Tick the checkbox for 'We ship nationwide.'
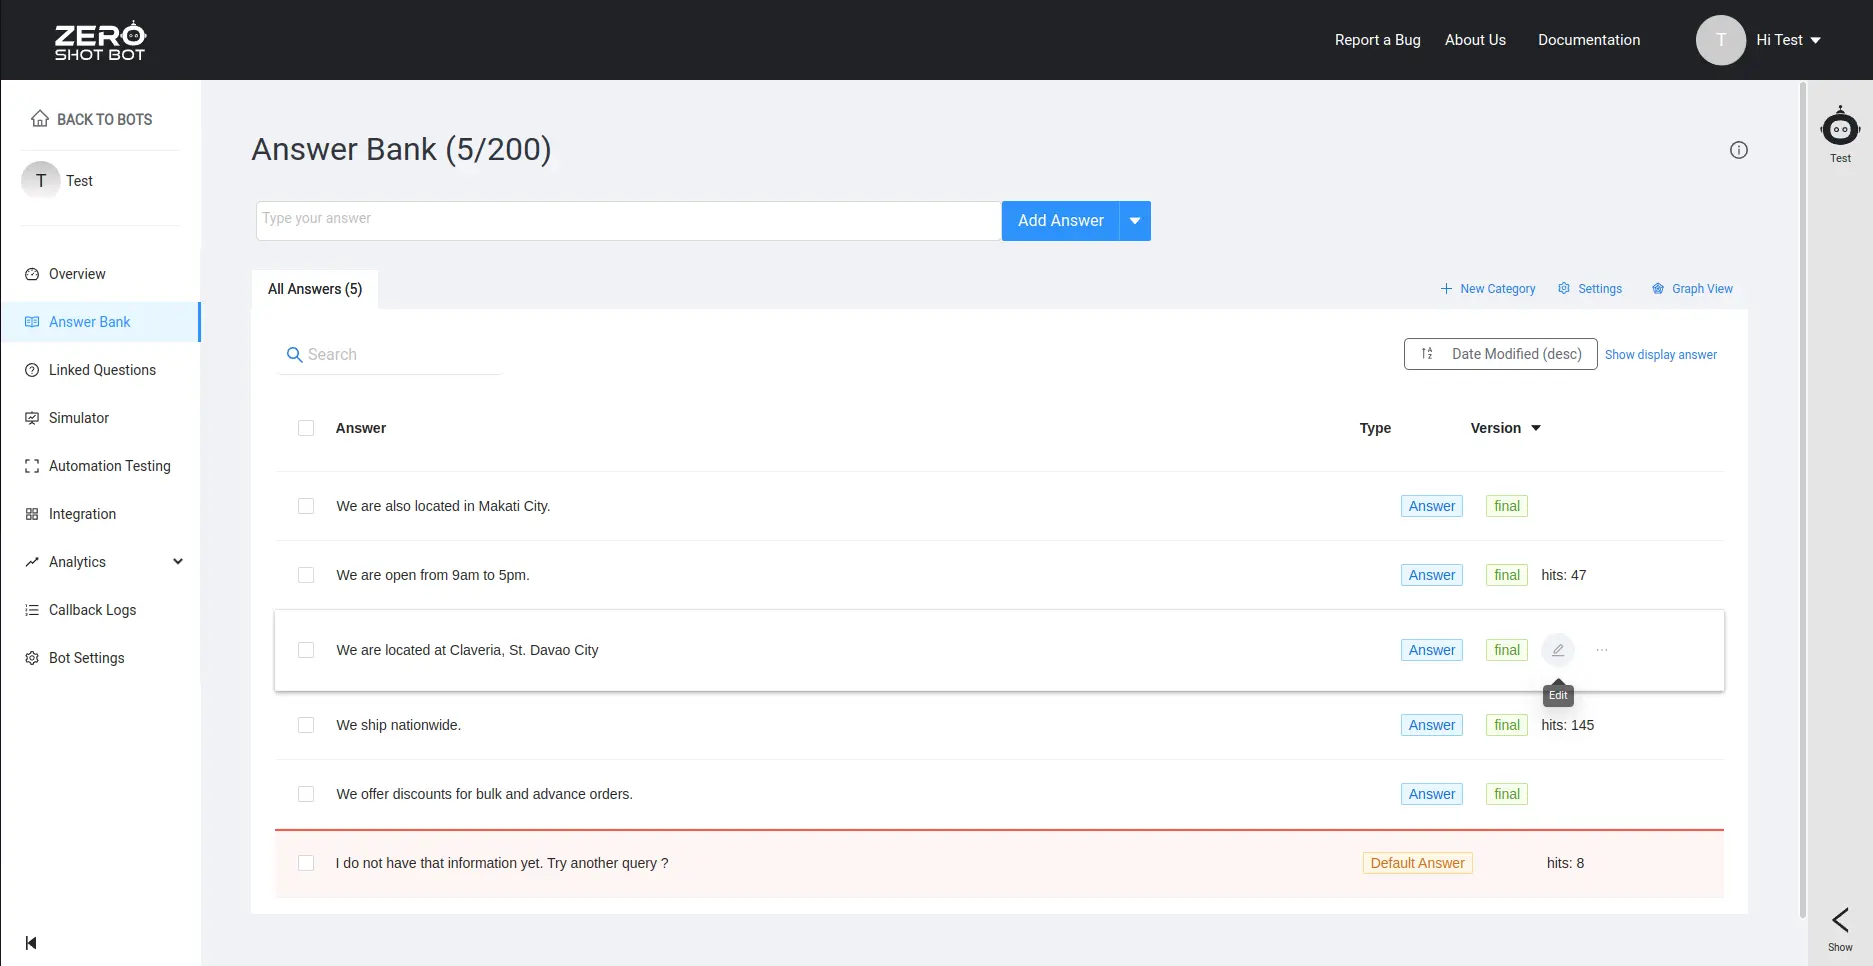The width and height of the screenshot is (1873, 966). (306, 725)
